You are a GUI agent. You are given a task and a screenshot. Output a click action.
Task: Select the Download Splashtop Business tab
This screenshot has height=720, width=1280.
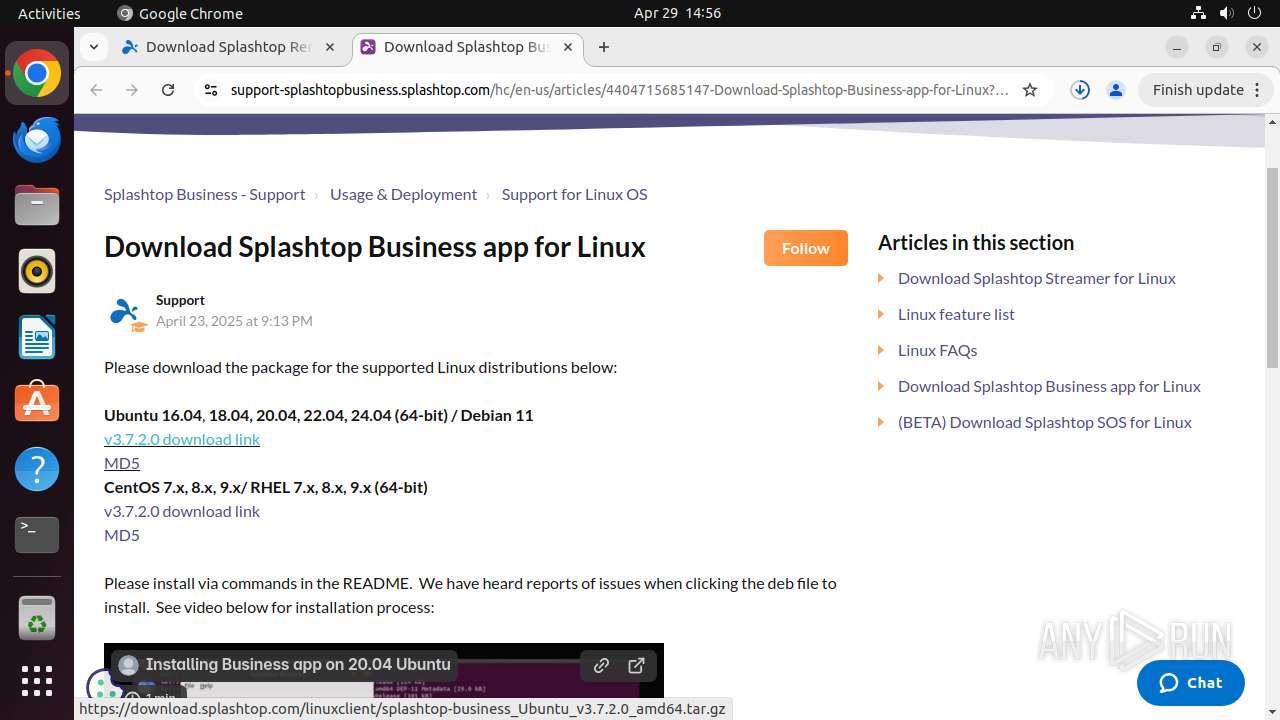tap(466, 47)
